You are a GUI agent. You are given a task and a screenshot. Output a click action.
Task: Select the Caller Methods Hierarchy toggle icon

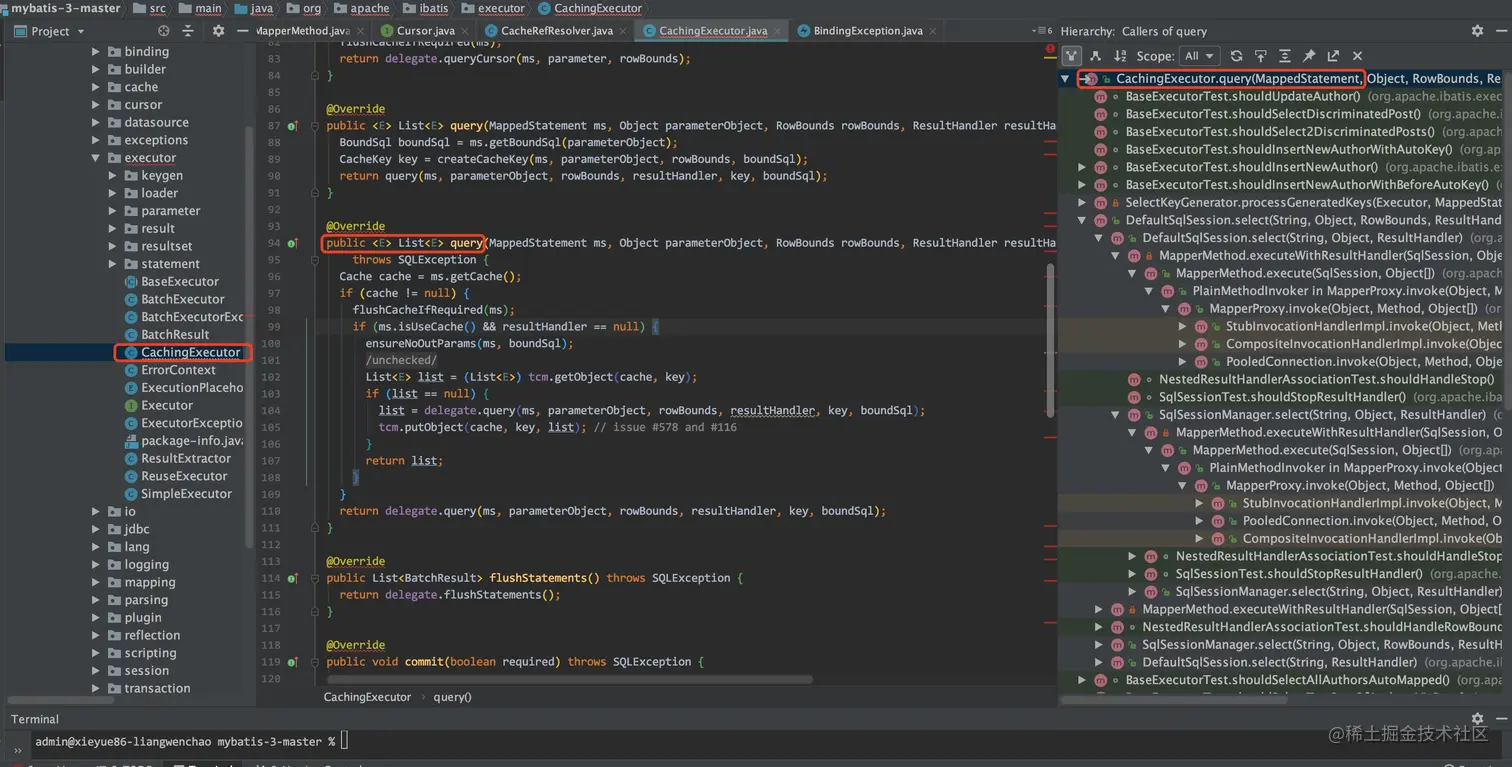tap(1072, 56)
